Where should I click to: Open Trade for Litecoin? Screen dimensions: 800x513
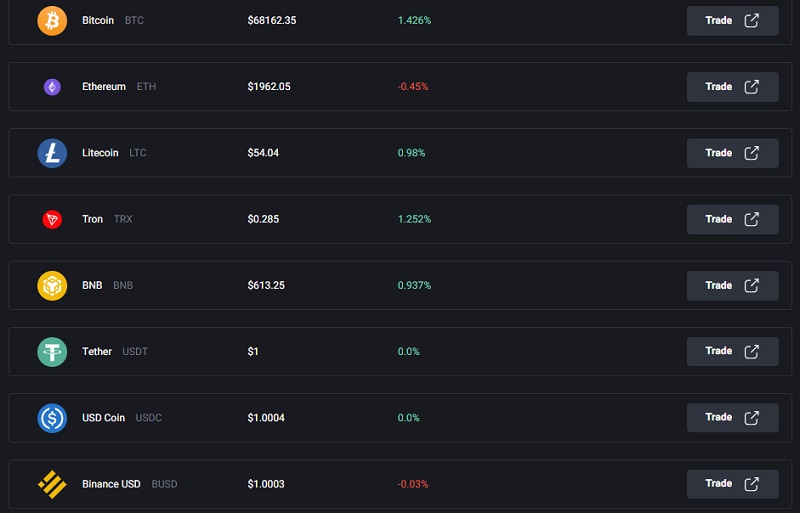coord(732,153)
